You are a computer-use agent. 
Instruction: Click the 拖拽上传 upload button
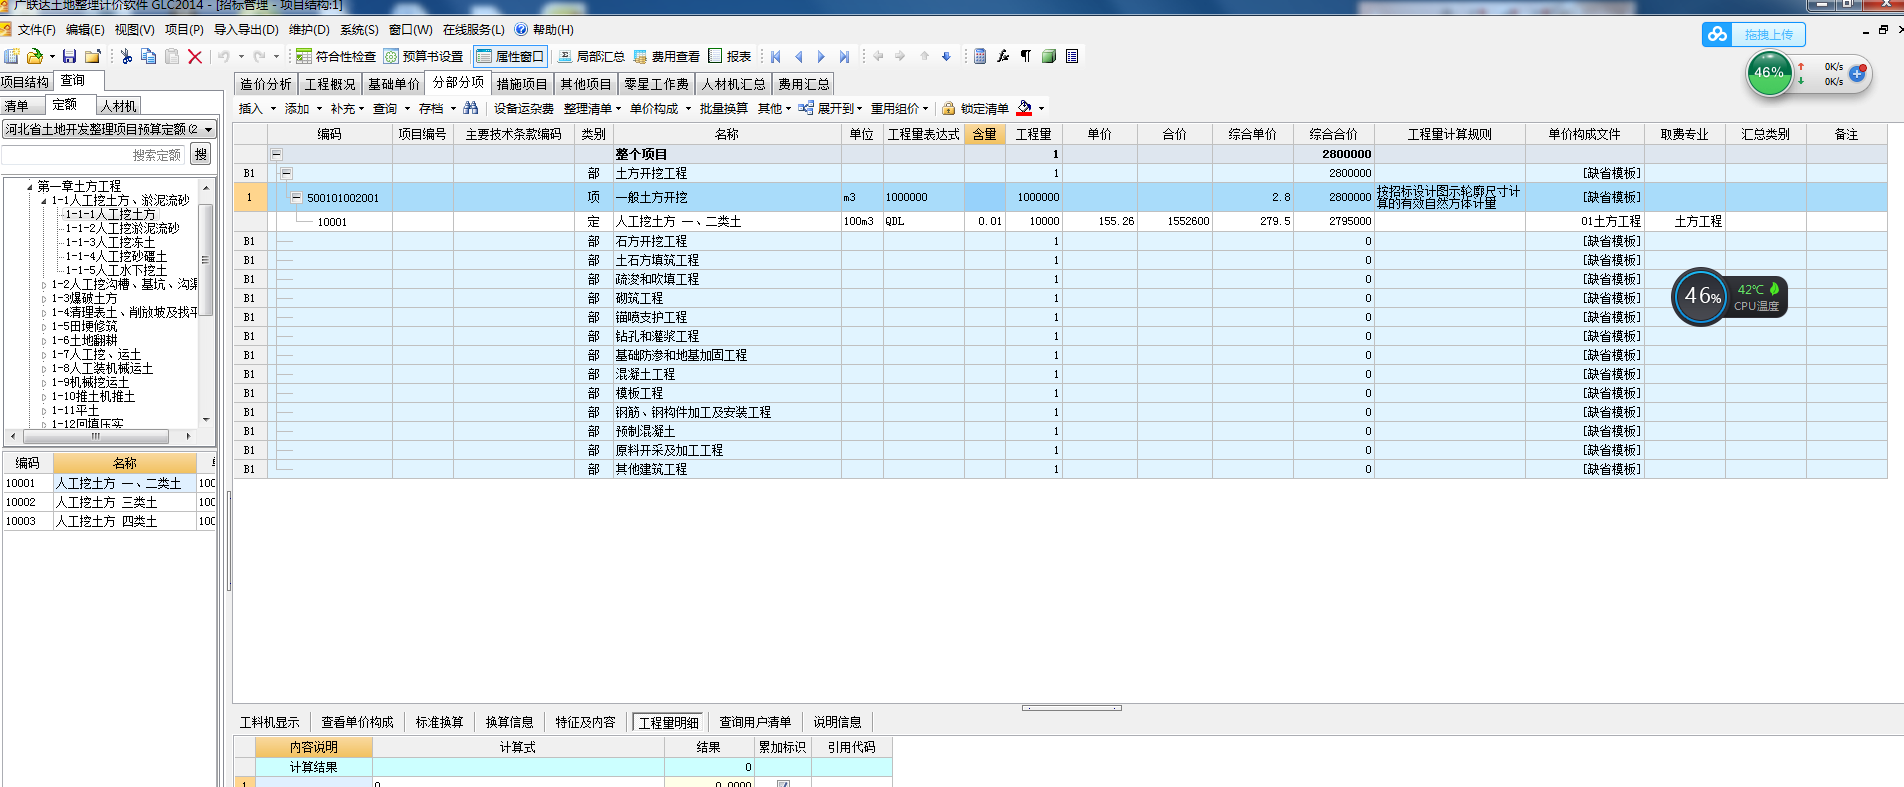1754,34
